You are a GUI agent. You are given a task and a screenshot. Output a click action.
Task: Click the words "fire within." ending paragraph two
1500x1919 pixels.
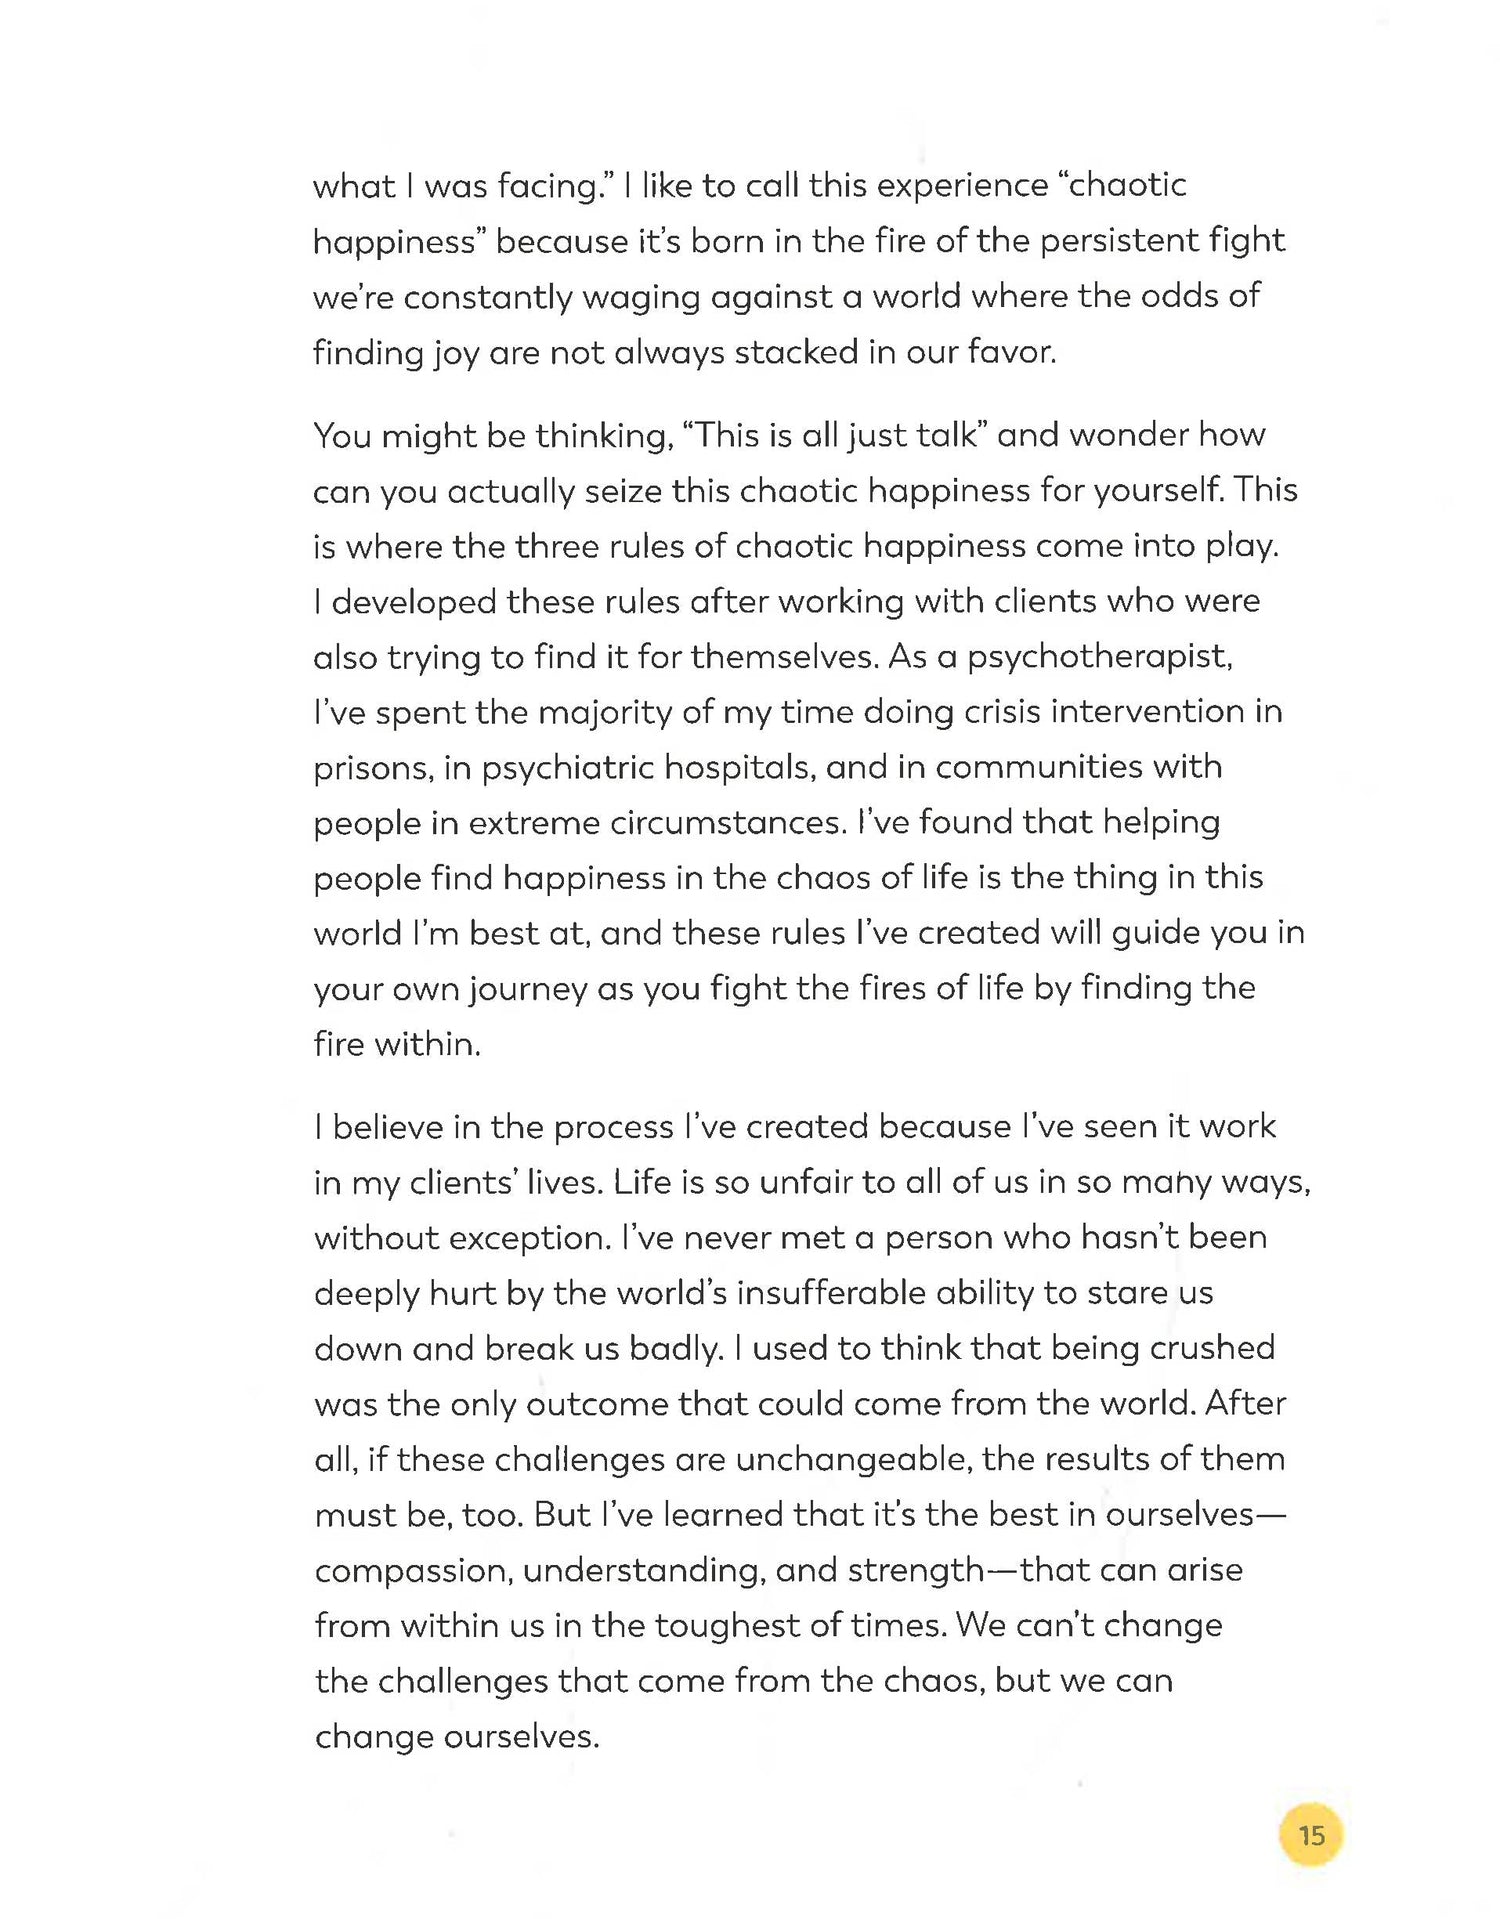point(397,1045)
